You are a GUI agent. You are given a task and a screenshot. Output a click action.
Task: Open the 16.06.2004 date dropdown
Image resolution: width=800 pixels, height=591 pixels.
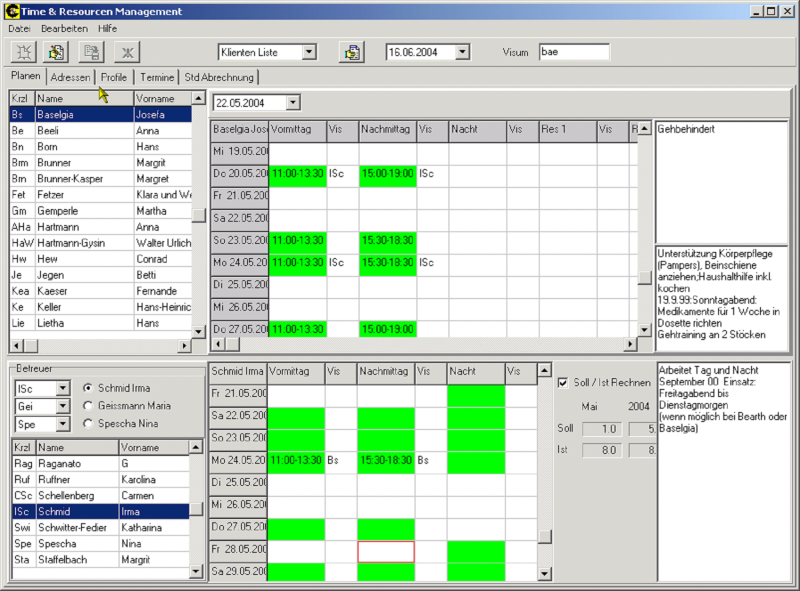click(462, 52)
